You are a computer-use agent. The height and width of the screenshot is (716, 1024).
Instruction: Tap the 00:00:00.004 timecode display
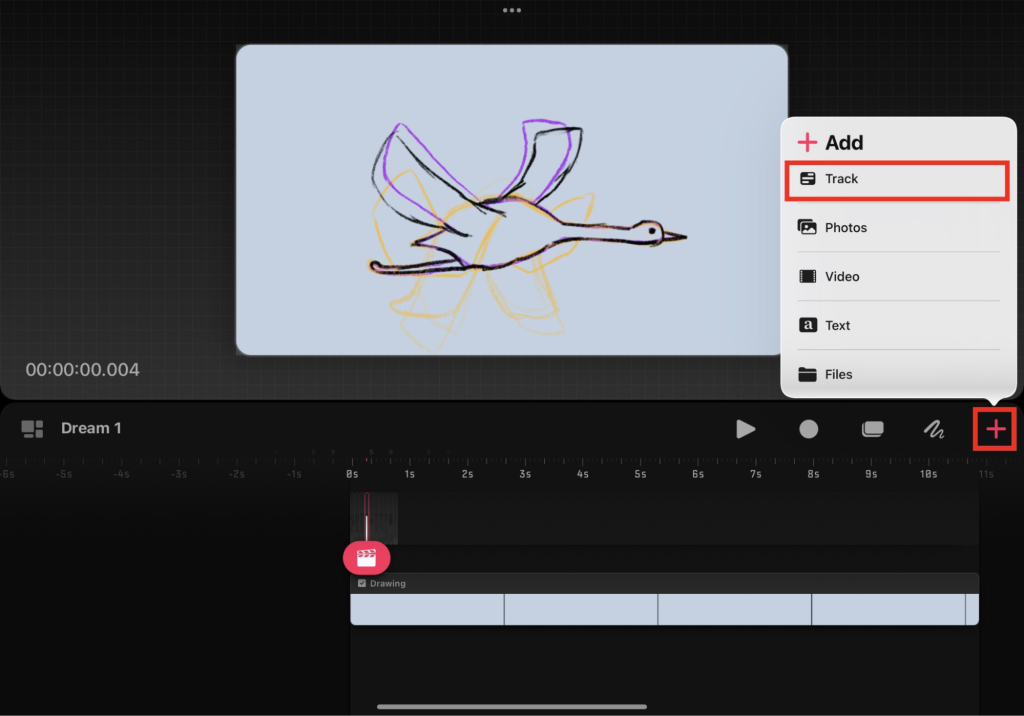82,370
